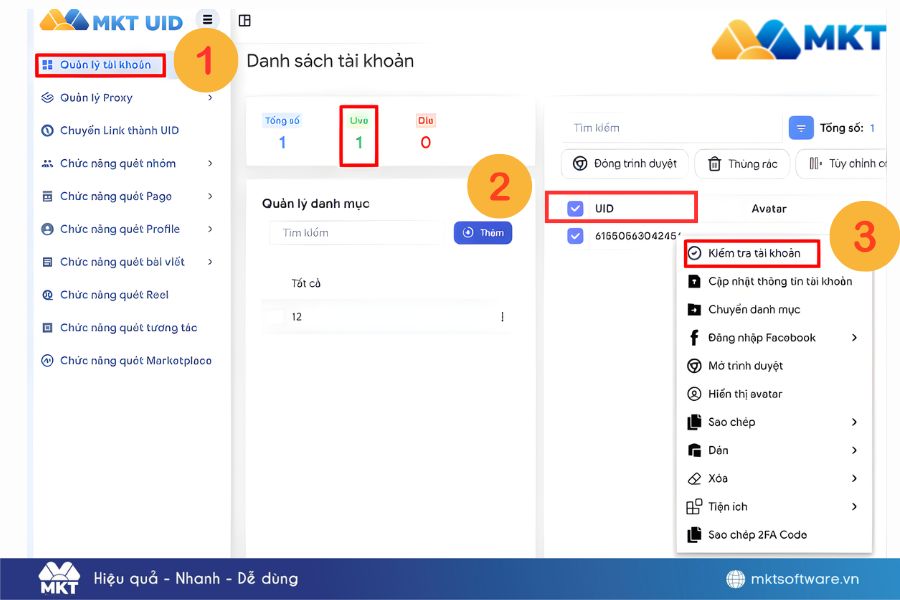This screenshot has width=900, height=600.
Task: Select Kiểm tra tài khoản from the context menu
Action: 753,254
